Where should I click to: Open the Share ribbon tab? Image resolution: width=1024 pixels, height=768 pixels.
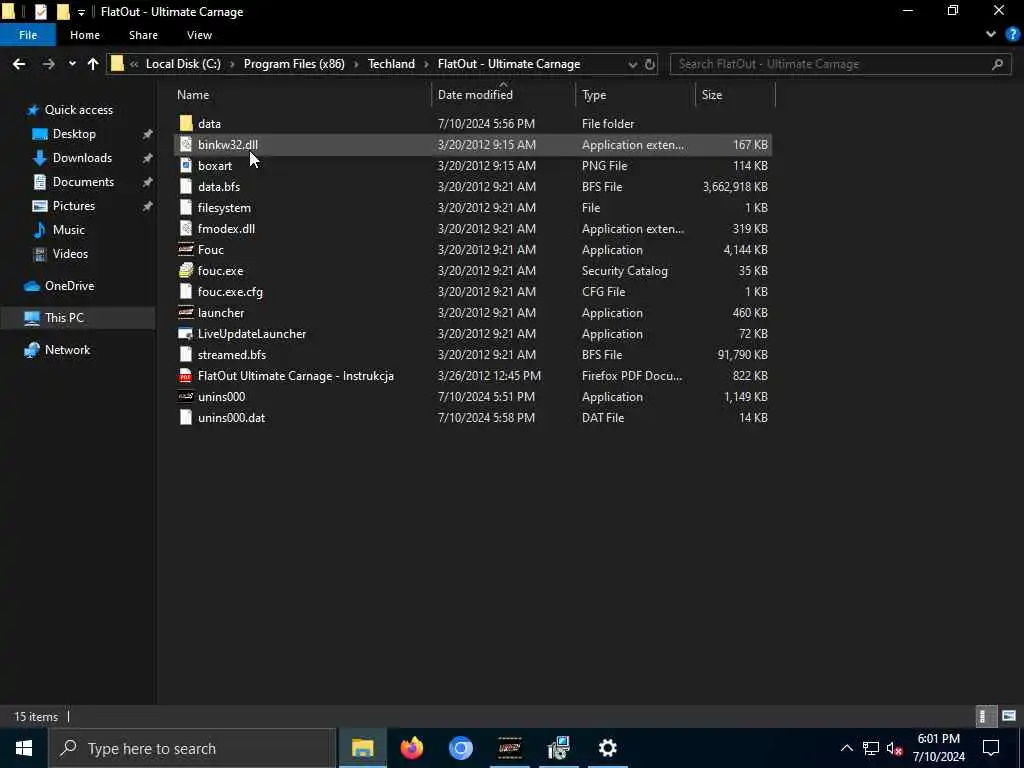point(143,35)
